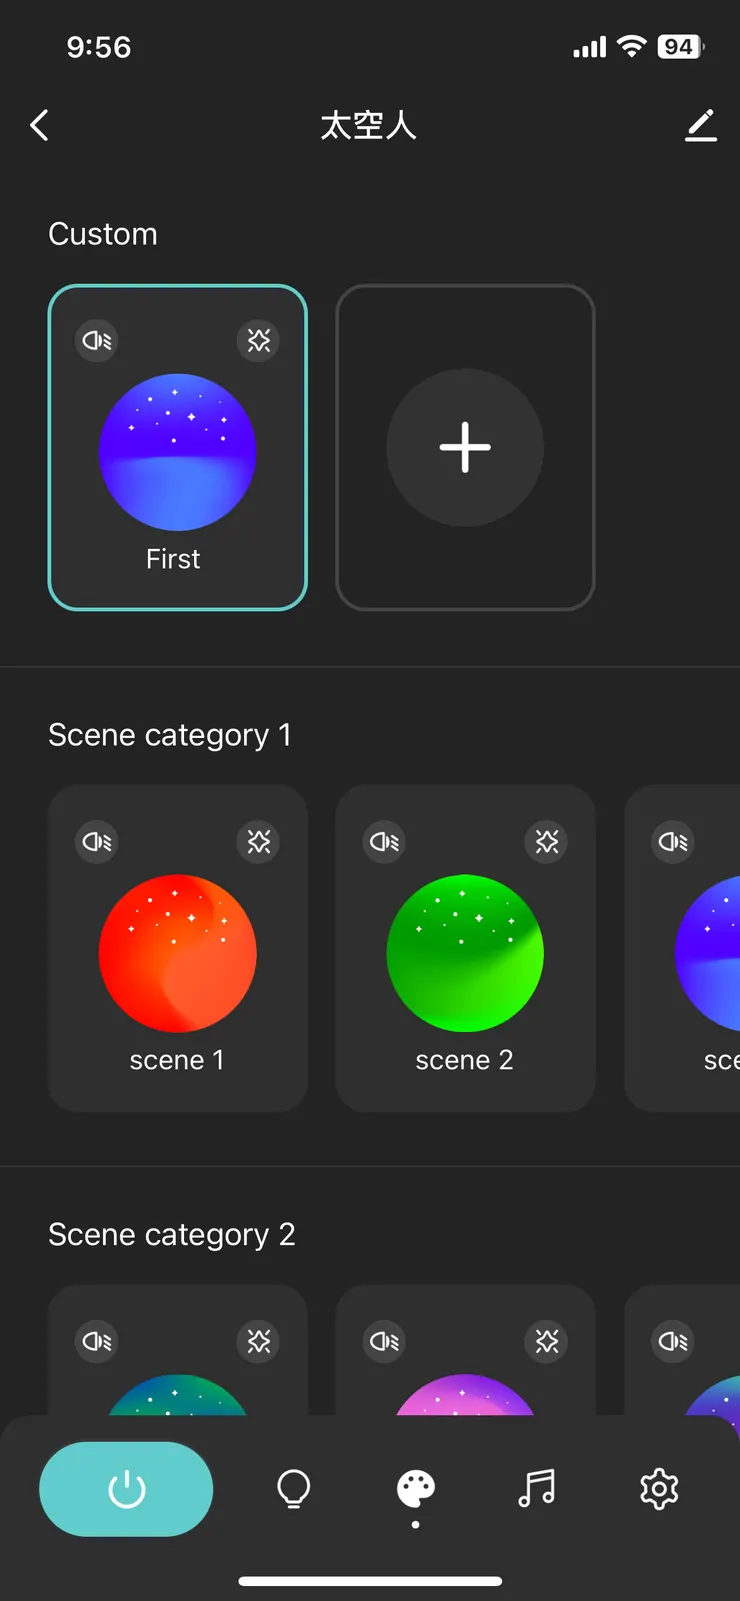Tap star icon on second Scene category 2 card
Viewport: 740px width, 1601px height.
pyautogui.click(x=547, y=1342)
